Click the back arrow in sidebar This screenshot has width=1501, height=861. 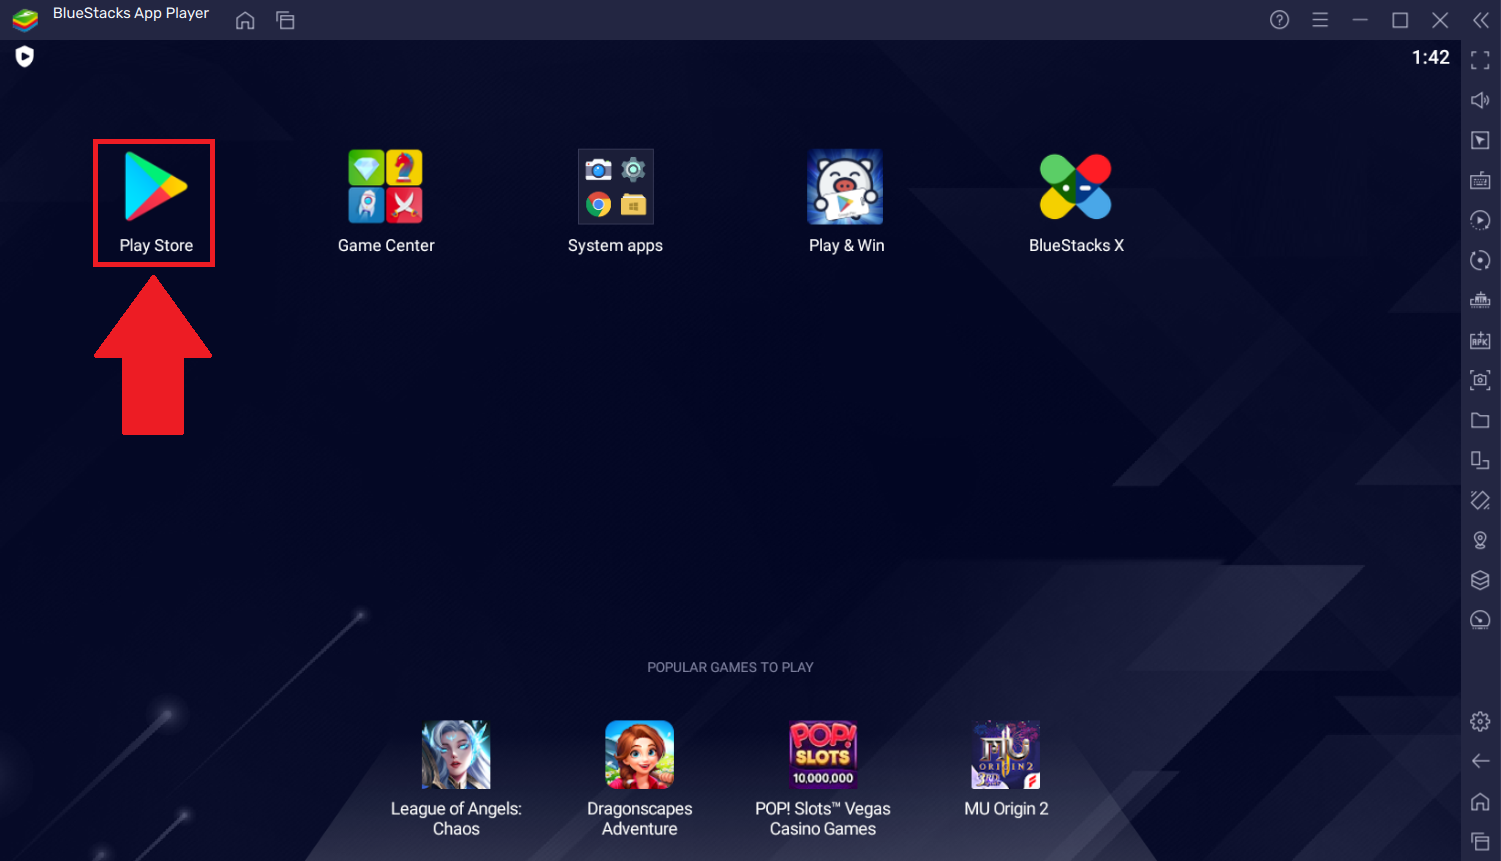tap(1480, 761)
